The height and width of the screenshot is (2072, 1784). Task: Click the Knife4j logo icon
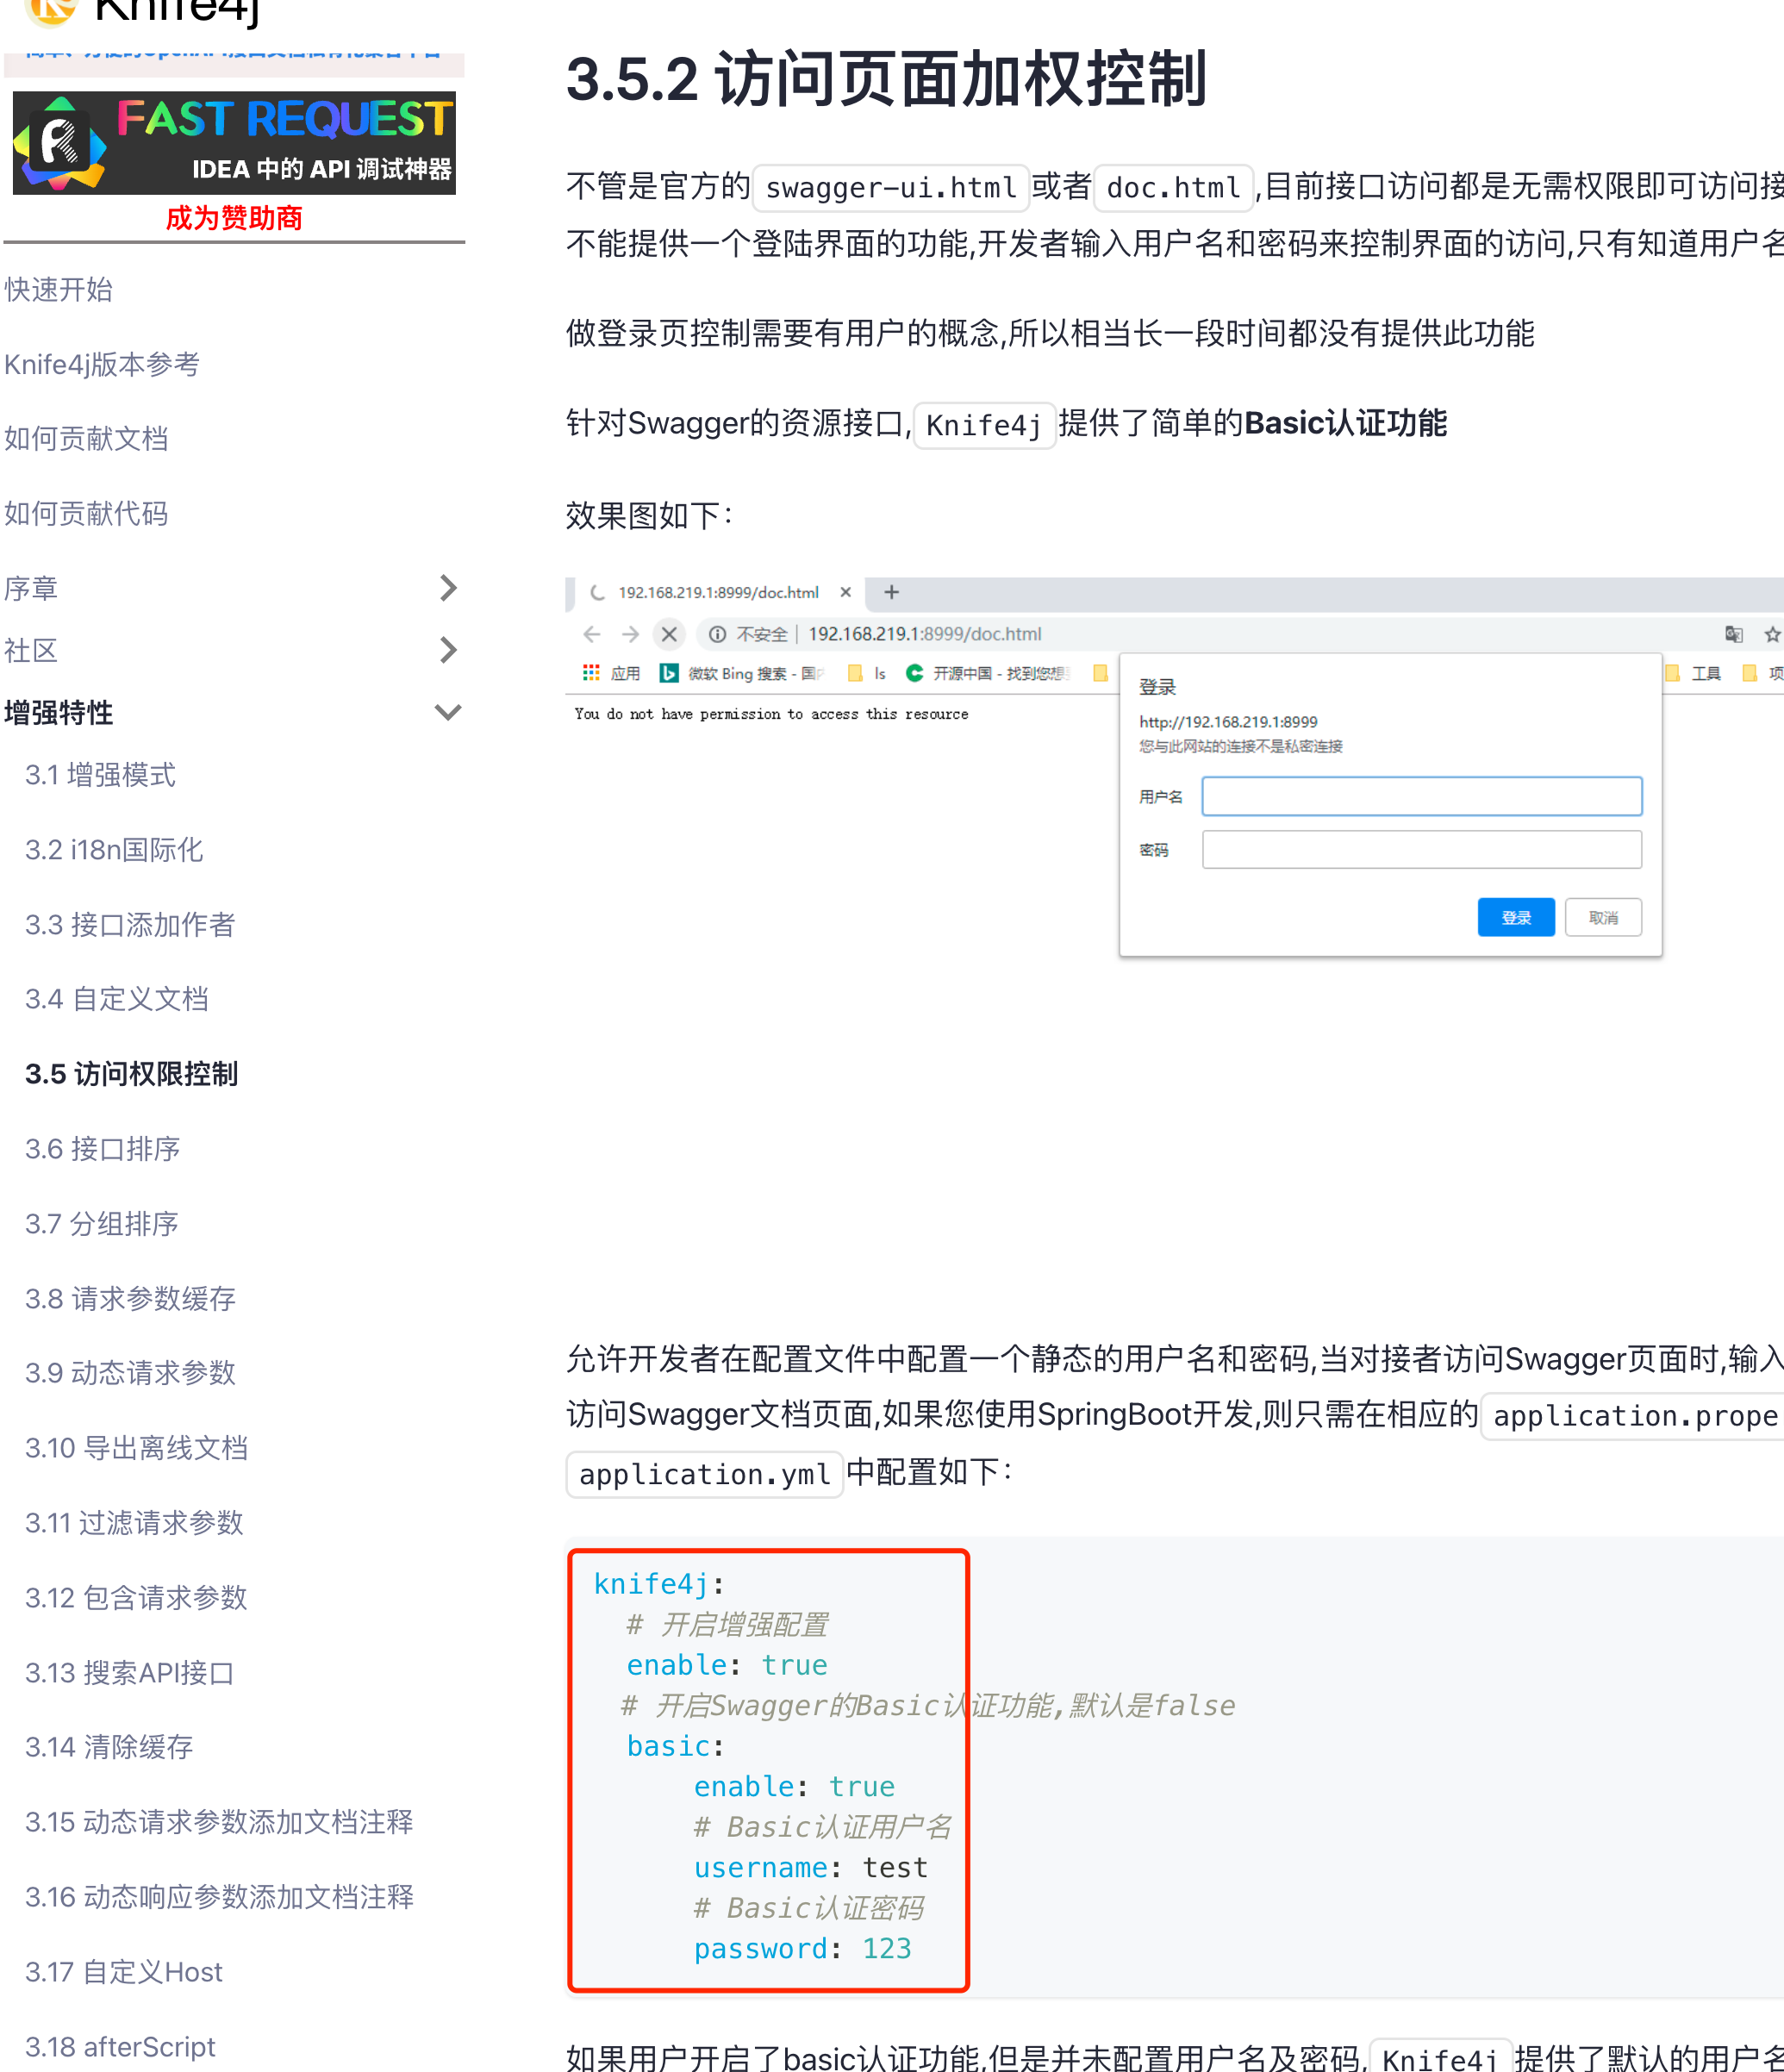[x=50, y=10]
